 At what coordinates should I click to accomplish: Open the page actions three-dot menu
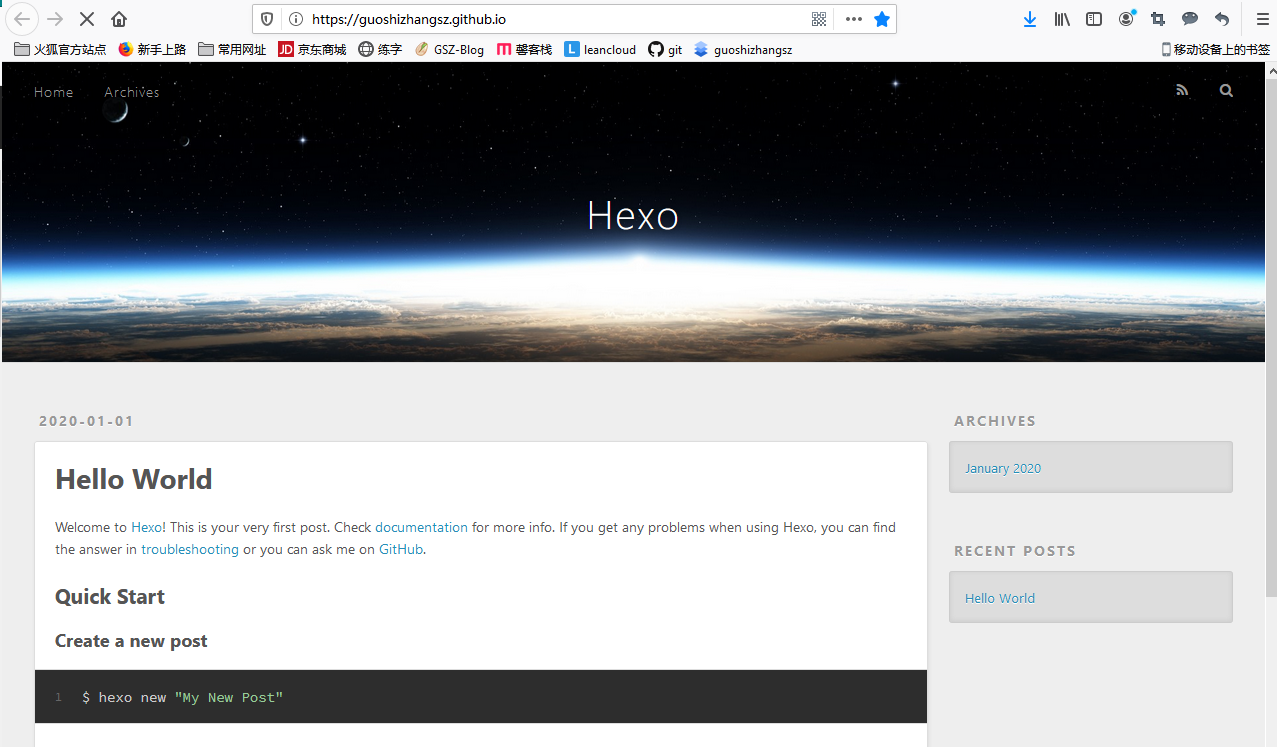pos(853,19)
